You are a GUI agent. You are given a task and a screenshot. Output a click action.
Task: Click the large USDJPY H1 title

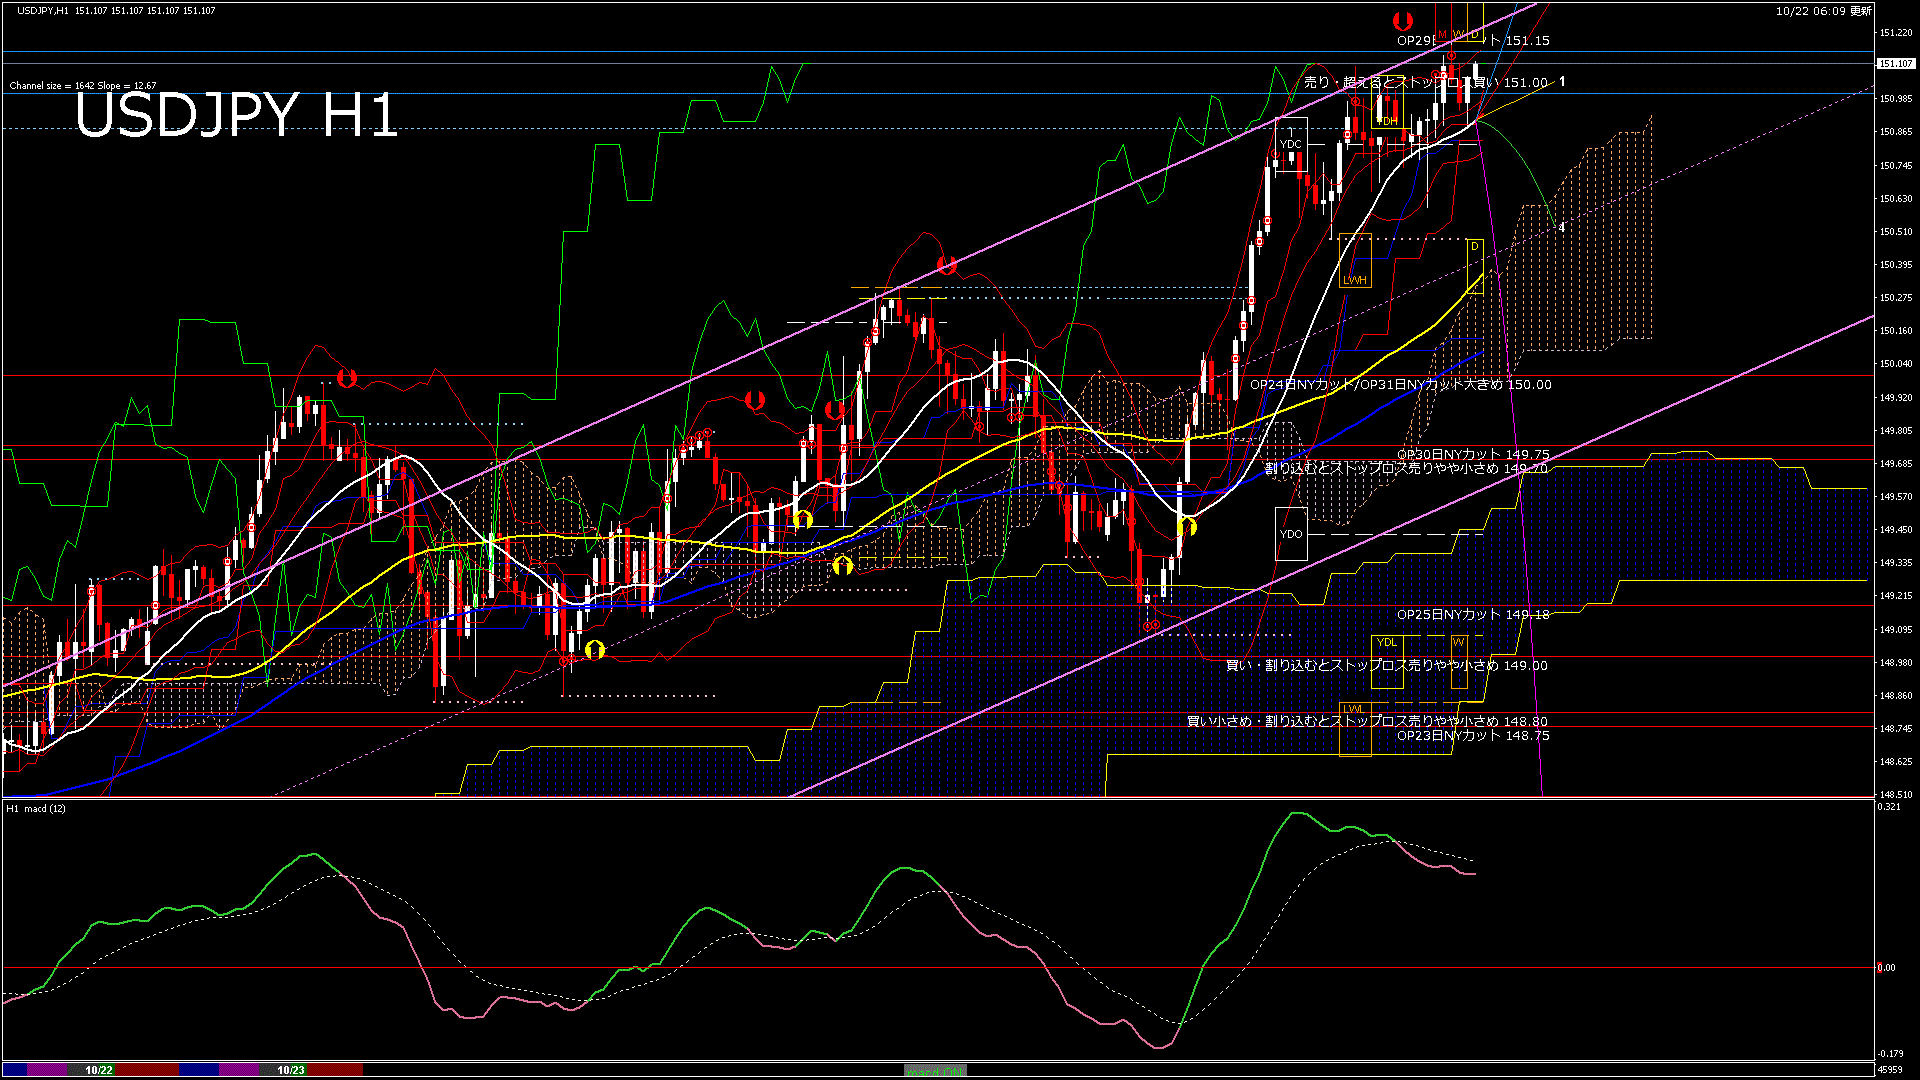coord(236,115)
